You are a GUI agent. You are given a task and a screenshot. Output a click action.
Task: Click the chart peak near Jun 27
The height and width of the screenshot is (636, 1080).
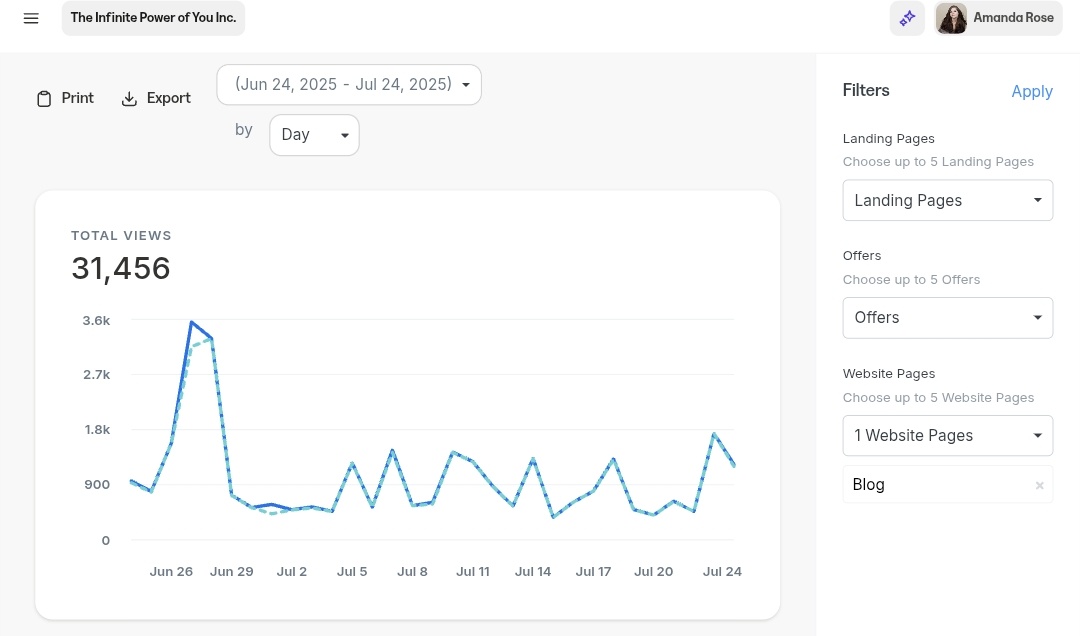pyautogui.click(x=191, y=322)
